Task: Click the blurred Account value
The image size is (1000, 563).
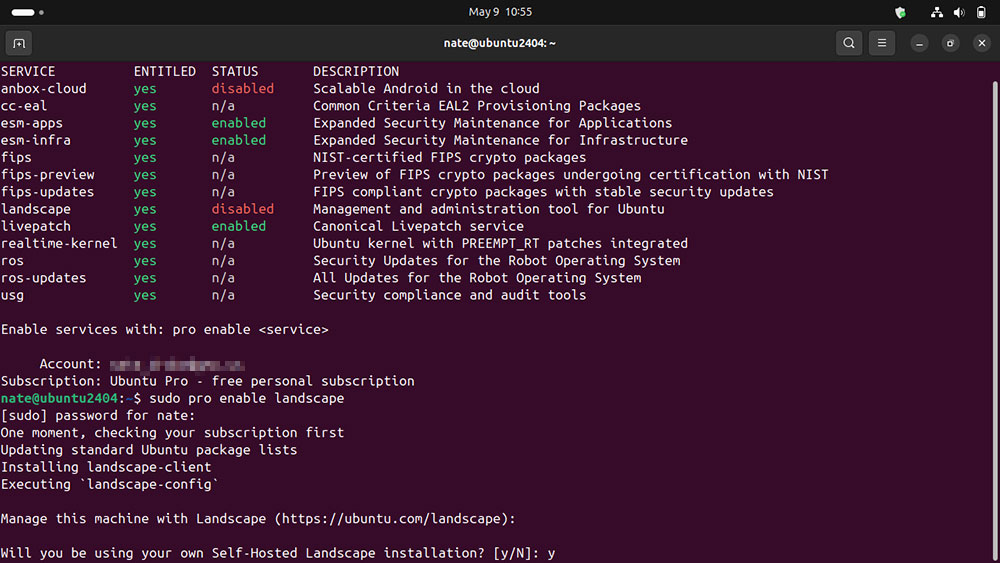Action: point(177,365)
